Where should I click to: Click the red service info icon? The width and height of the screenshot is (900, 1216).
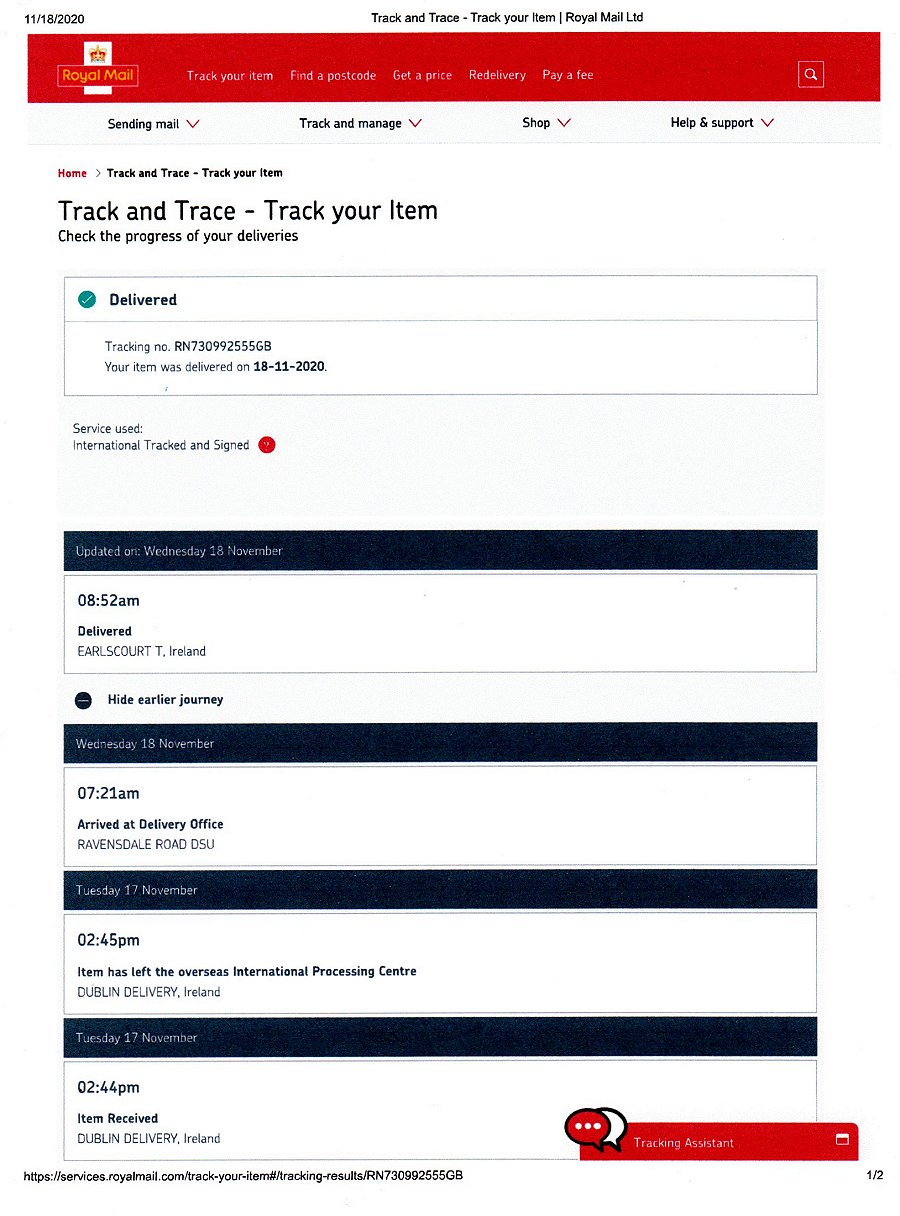[x=266, y=445]
